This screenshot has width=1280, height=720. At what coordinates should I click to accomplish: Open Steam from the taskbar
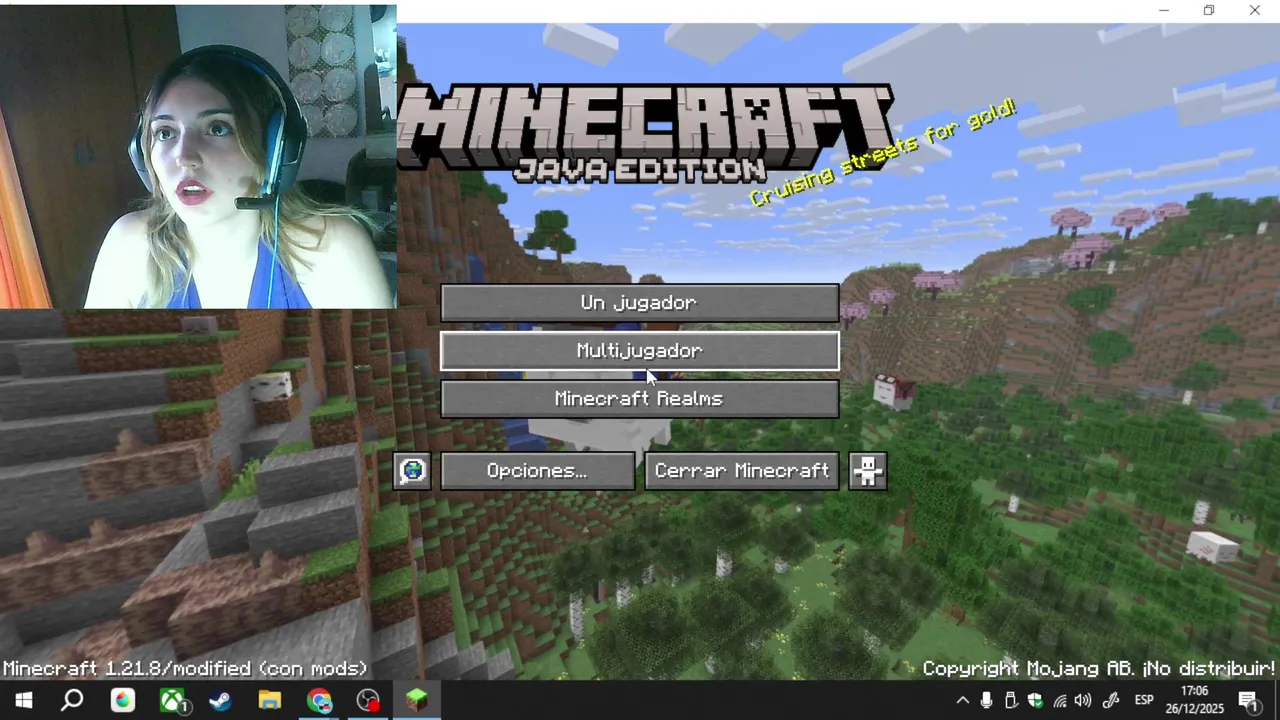(x=220, y=701)
